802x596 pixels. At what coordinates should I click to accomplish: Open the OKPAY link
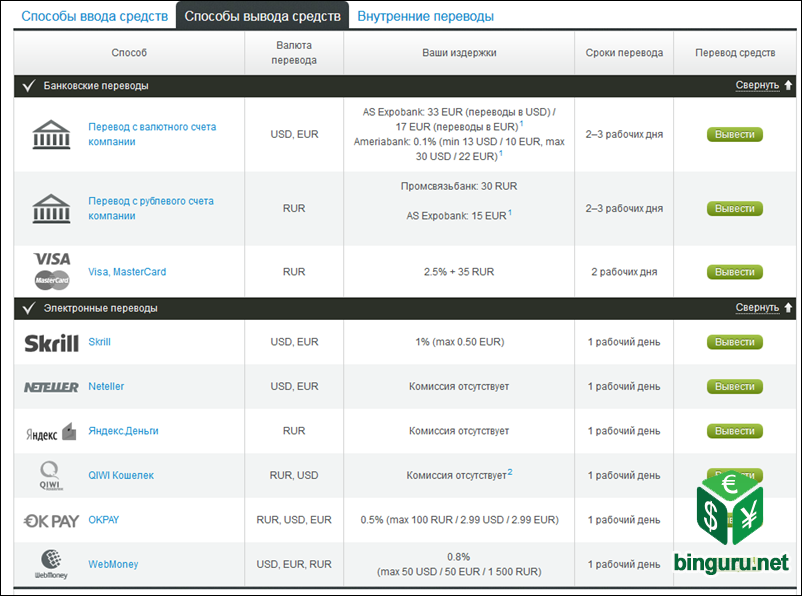103,520
